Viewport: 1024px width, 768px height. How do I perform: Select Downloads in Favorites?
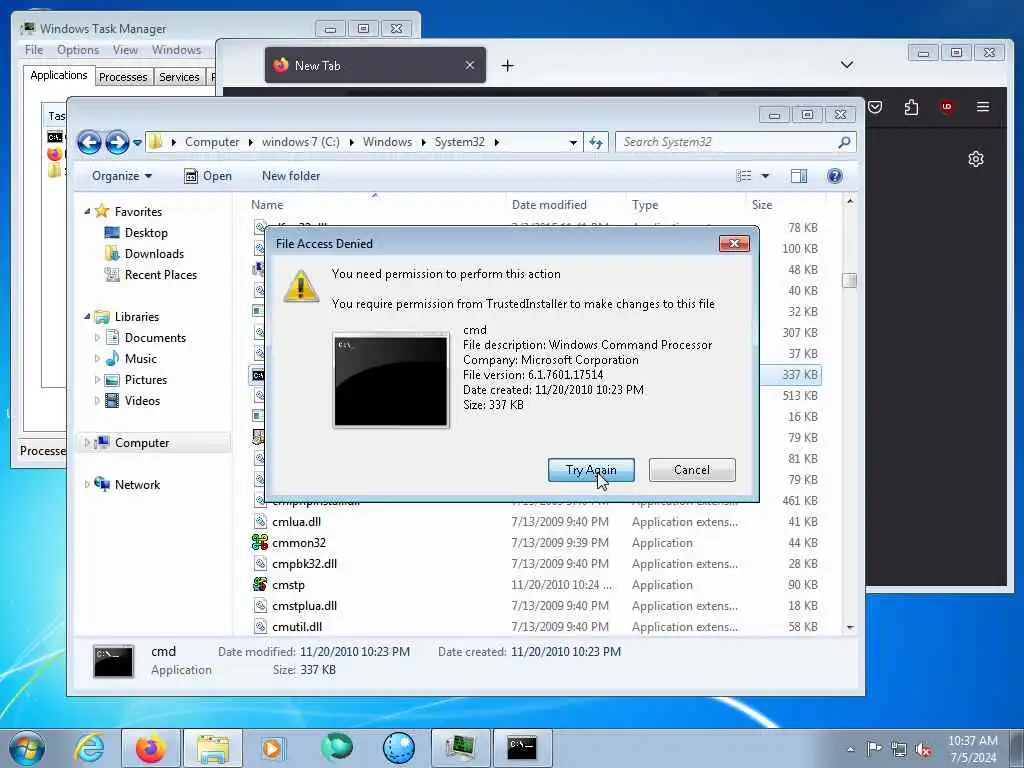(x=154, y=253)
